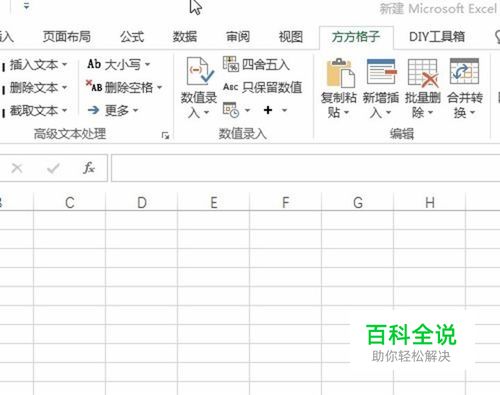Click the formula bar cancel X
Image resolution: width=500 pixels, height=395 pixels.
tap(17, 168)
